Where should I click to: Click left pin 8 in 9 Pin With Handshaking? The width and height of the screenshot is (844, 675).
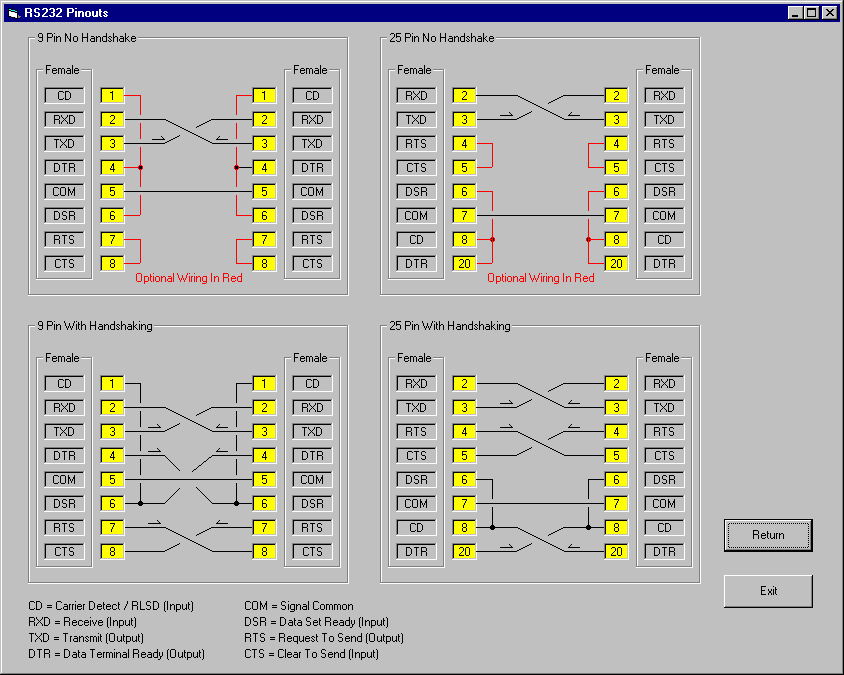point(113,552)
